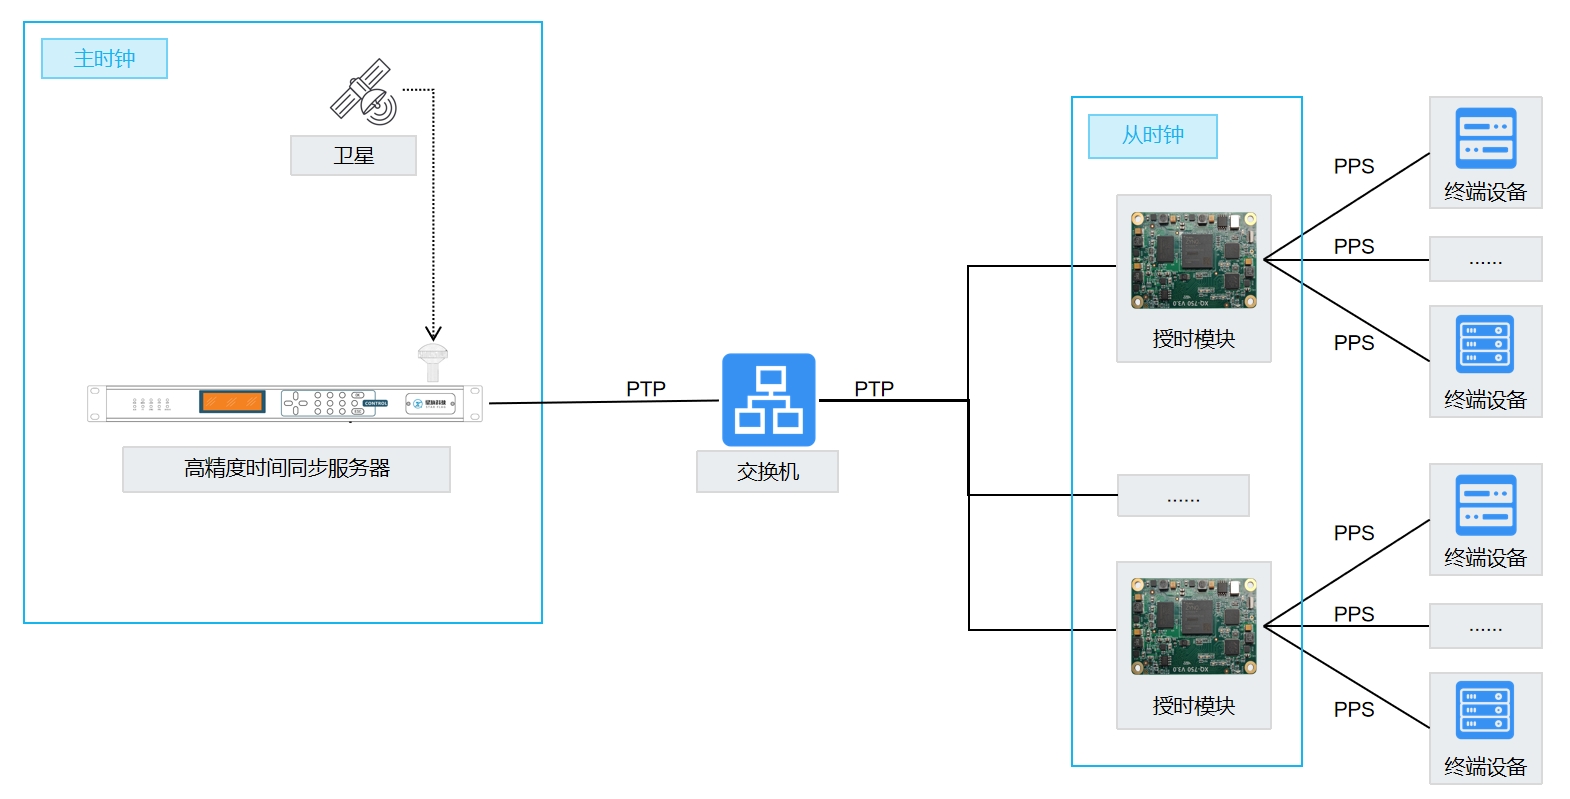Click the PTP label left of the switch
Viewport: 1570px width, 799px height.
tap(645, 388)
